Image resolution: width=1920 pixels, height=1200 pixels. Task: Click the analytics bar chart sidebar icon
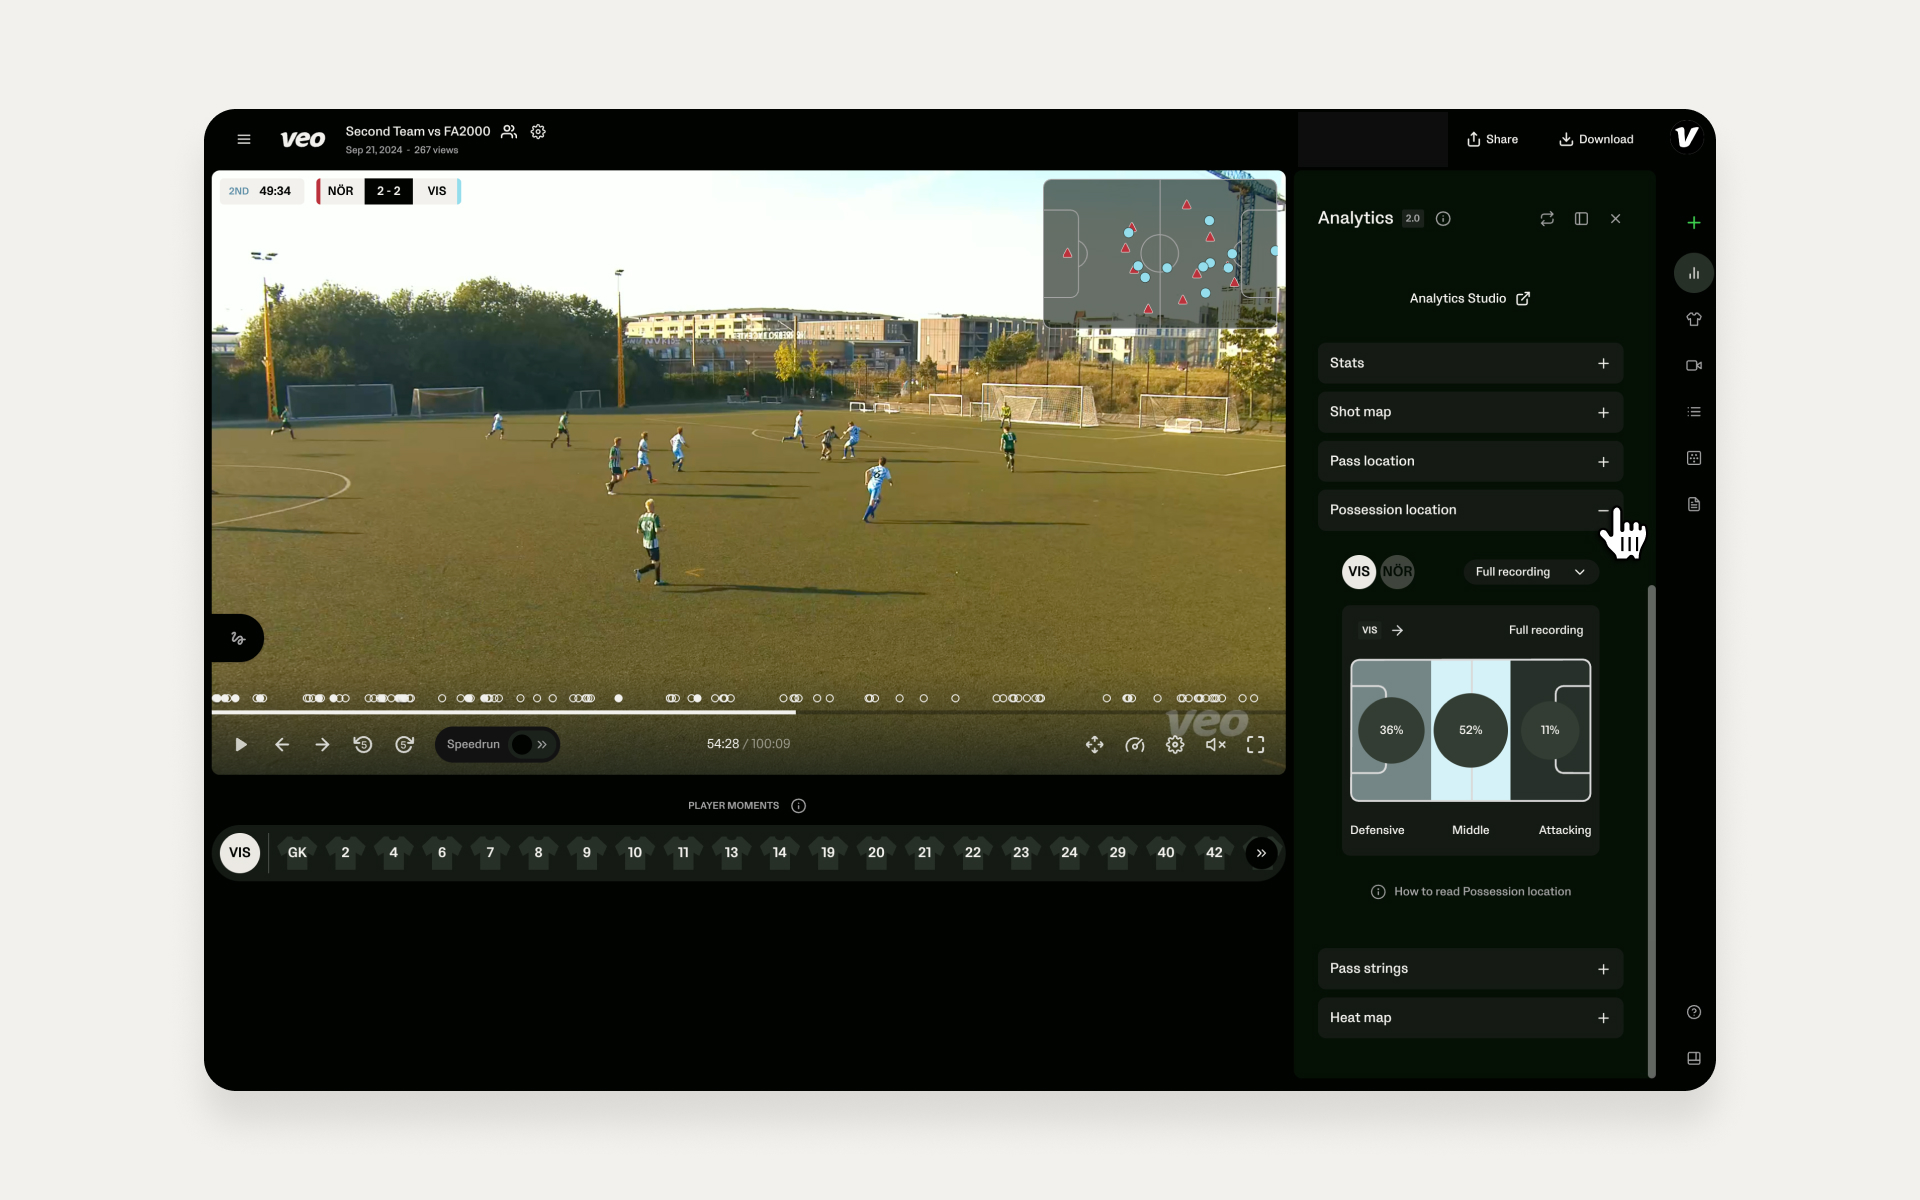point(1693,273)
